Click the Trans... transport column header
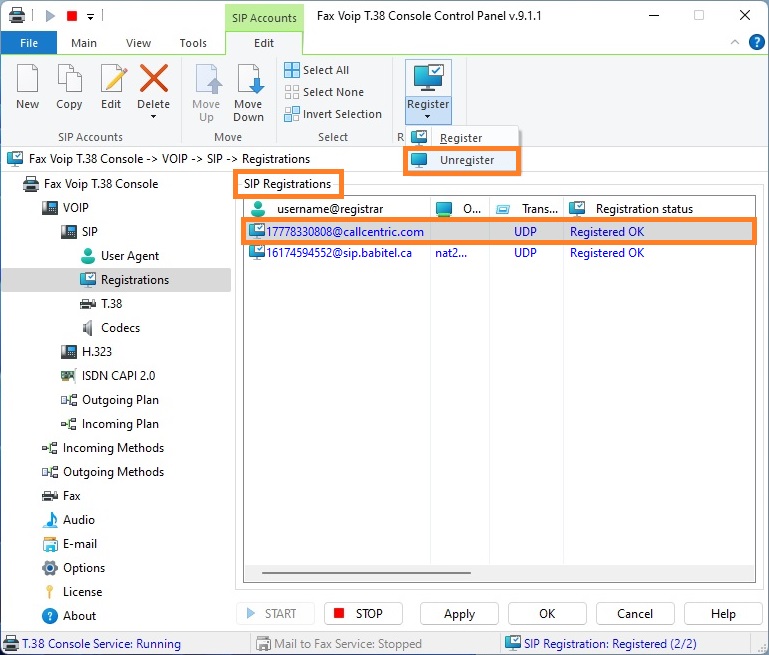769x655 pixels. click(x=526, y=209)
